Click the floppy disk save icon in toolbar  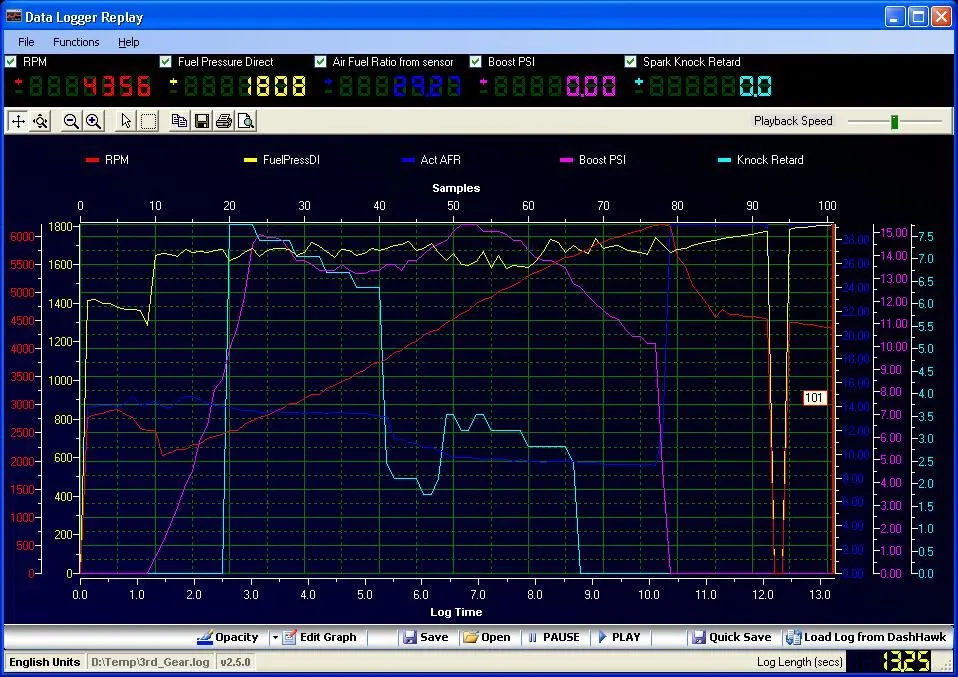pos(202,121)
